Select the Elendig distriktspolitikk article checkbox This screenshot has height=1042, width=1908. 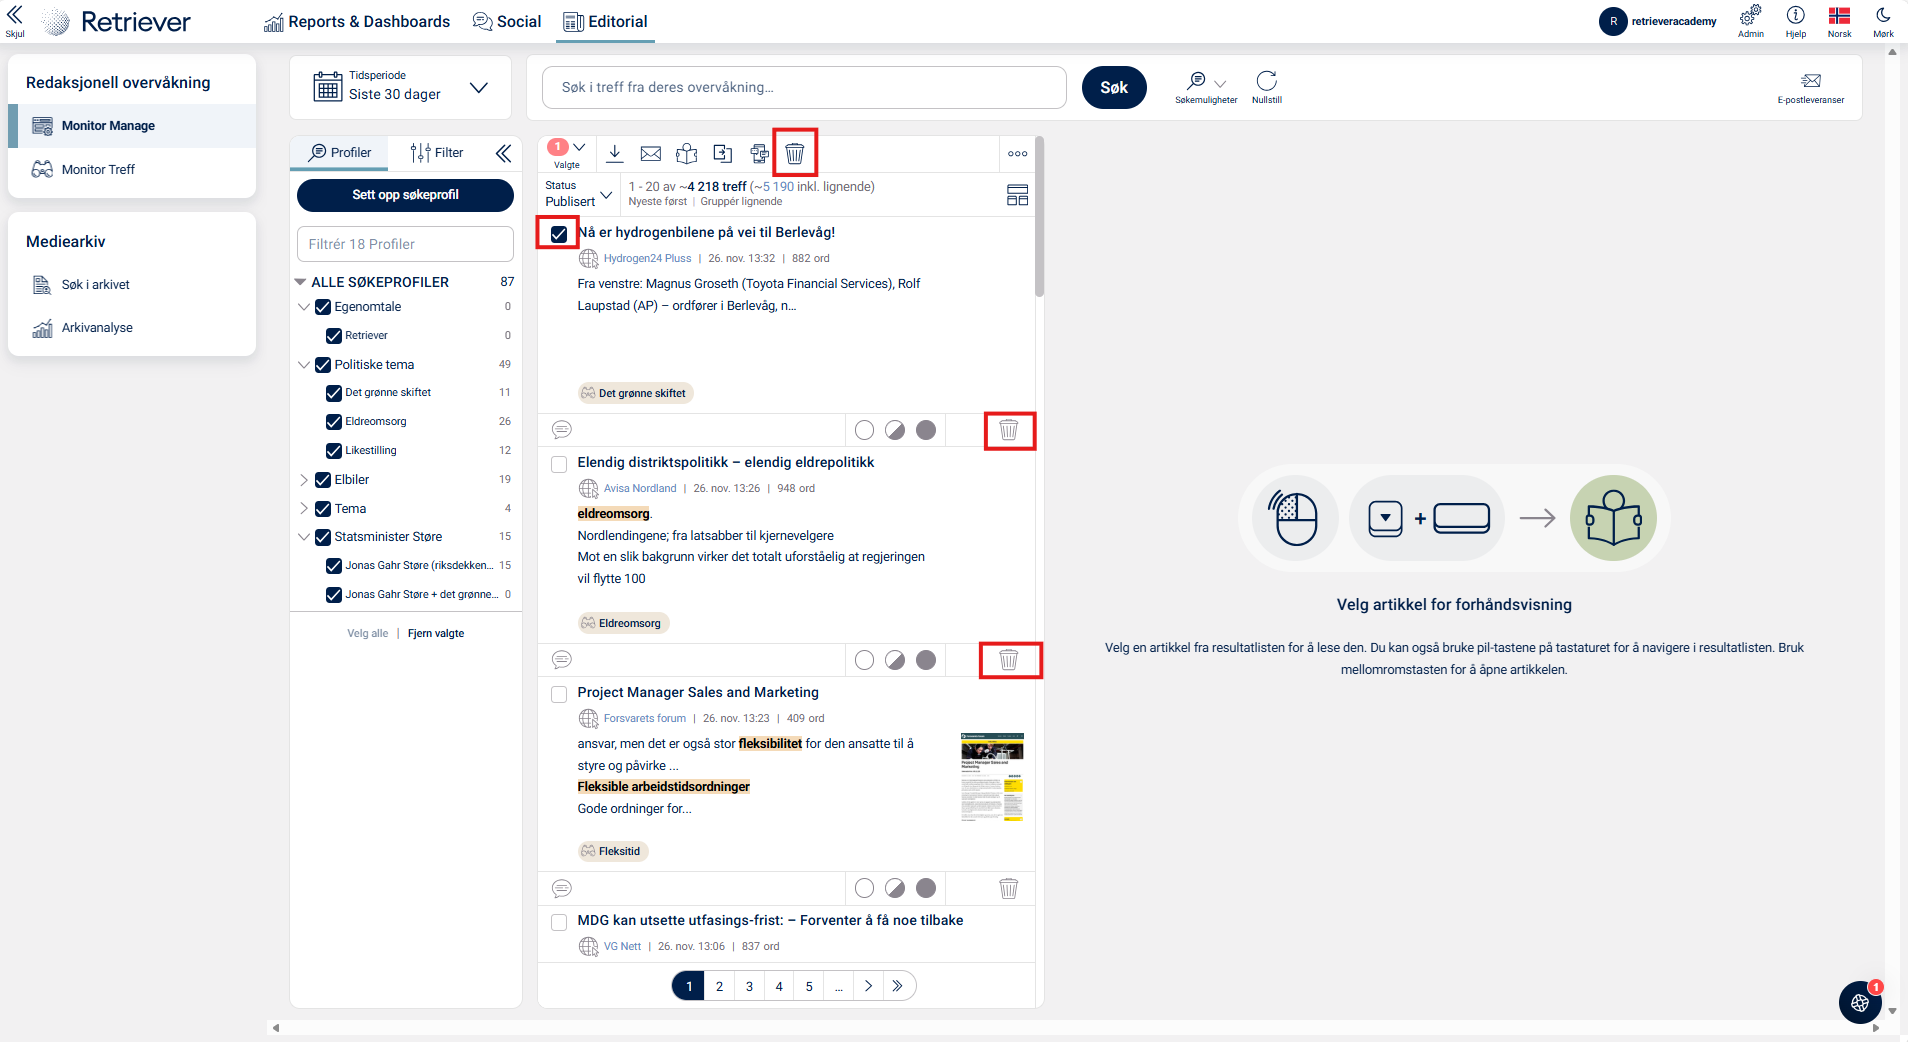click(559, 464)
